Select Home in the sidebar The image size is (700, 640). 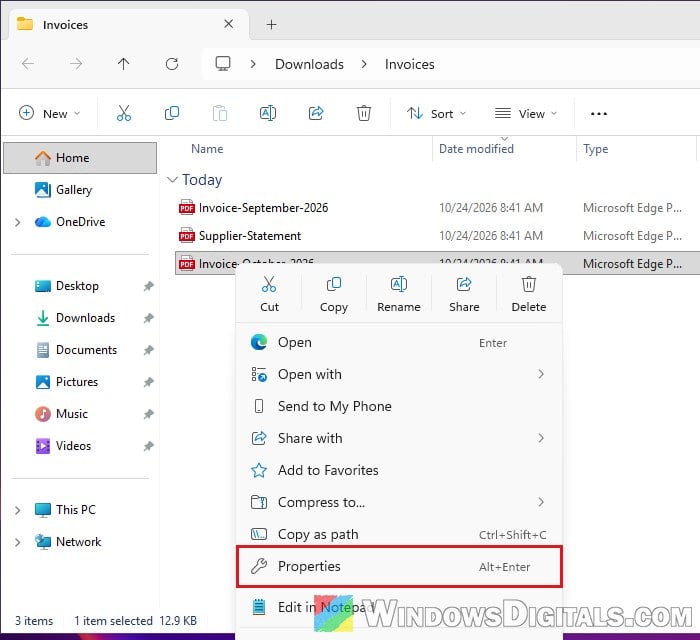pyautogui.click(x=80, y=158)
